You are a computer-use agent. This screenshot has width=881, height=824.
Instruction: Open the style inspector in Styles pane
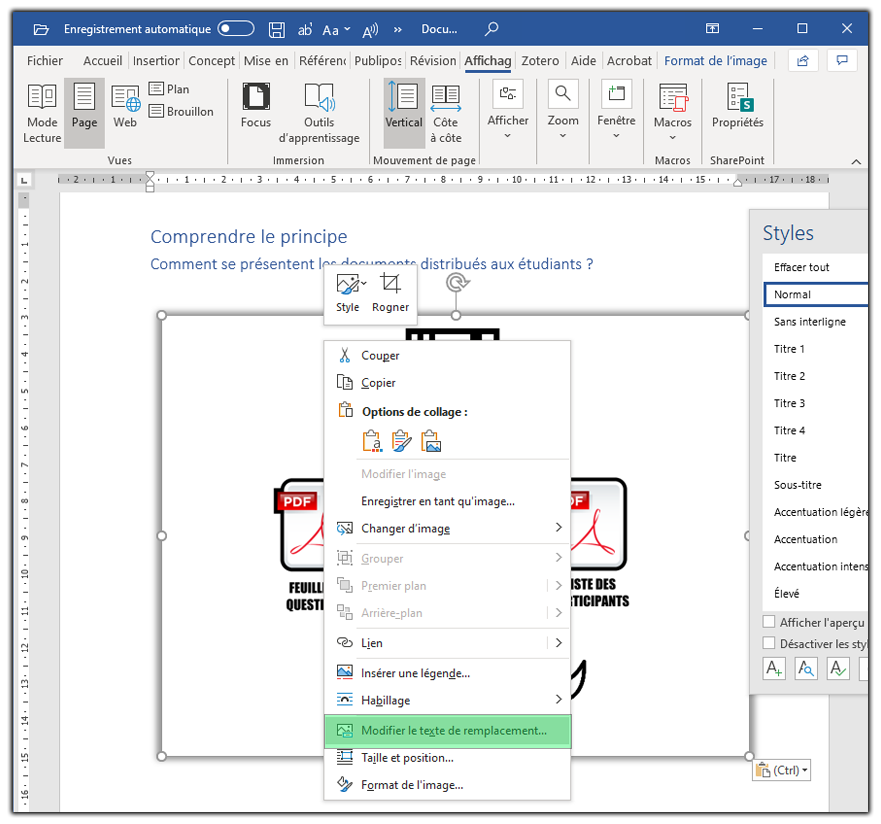pyautogui.click(x=806, y=668)
